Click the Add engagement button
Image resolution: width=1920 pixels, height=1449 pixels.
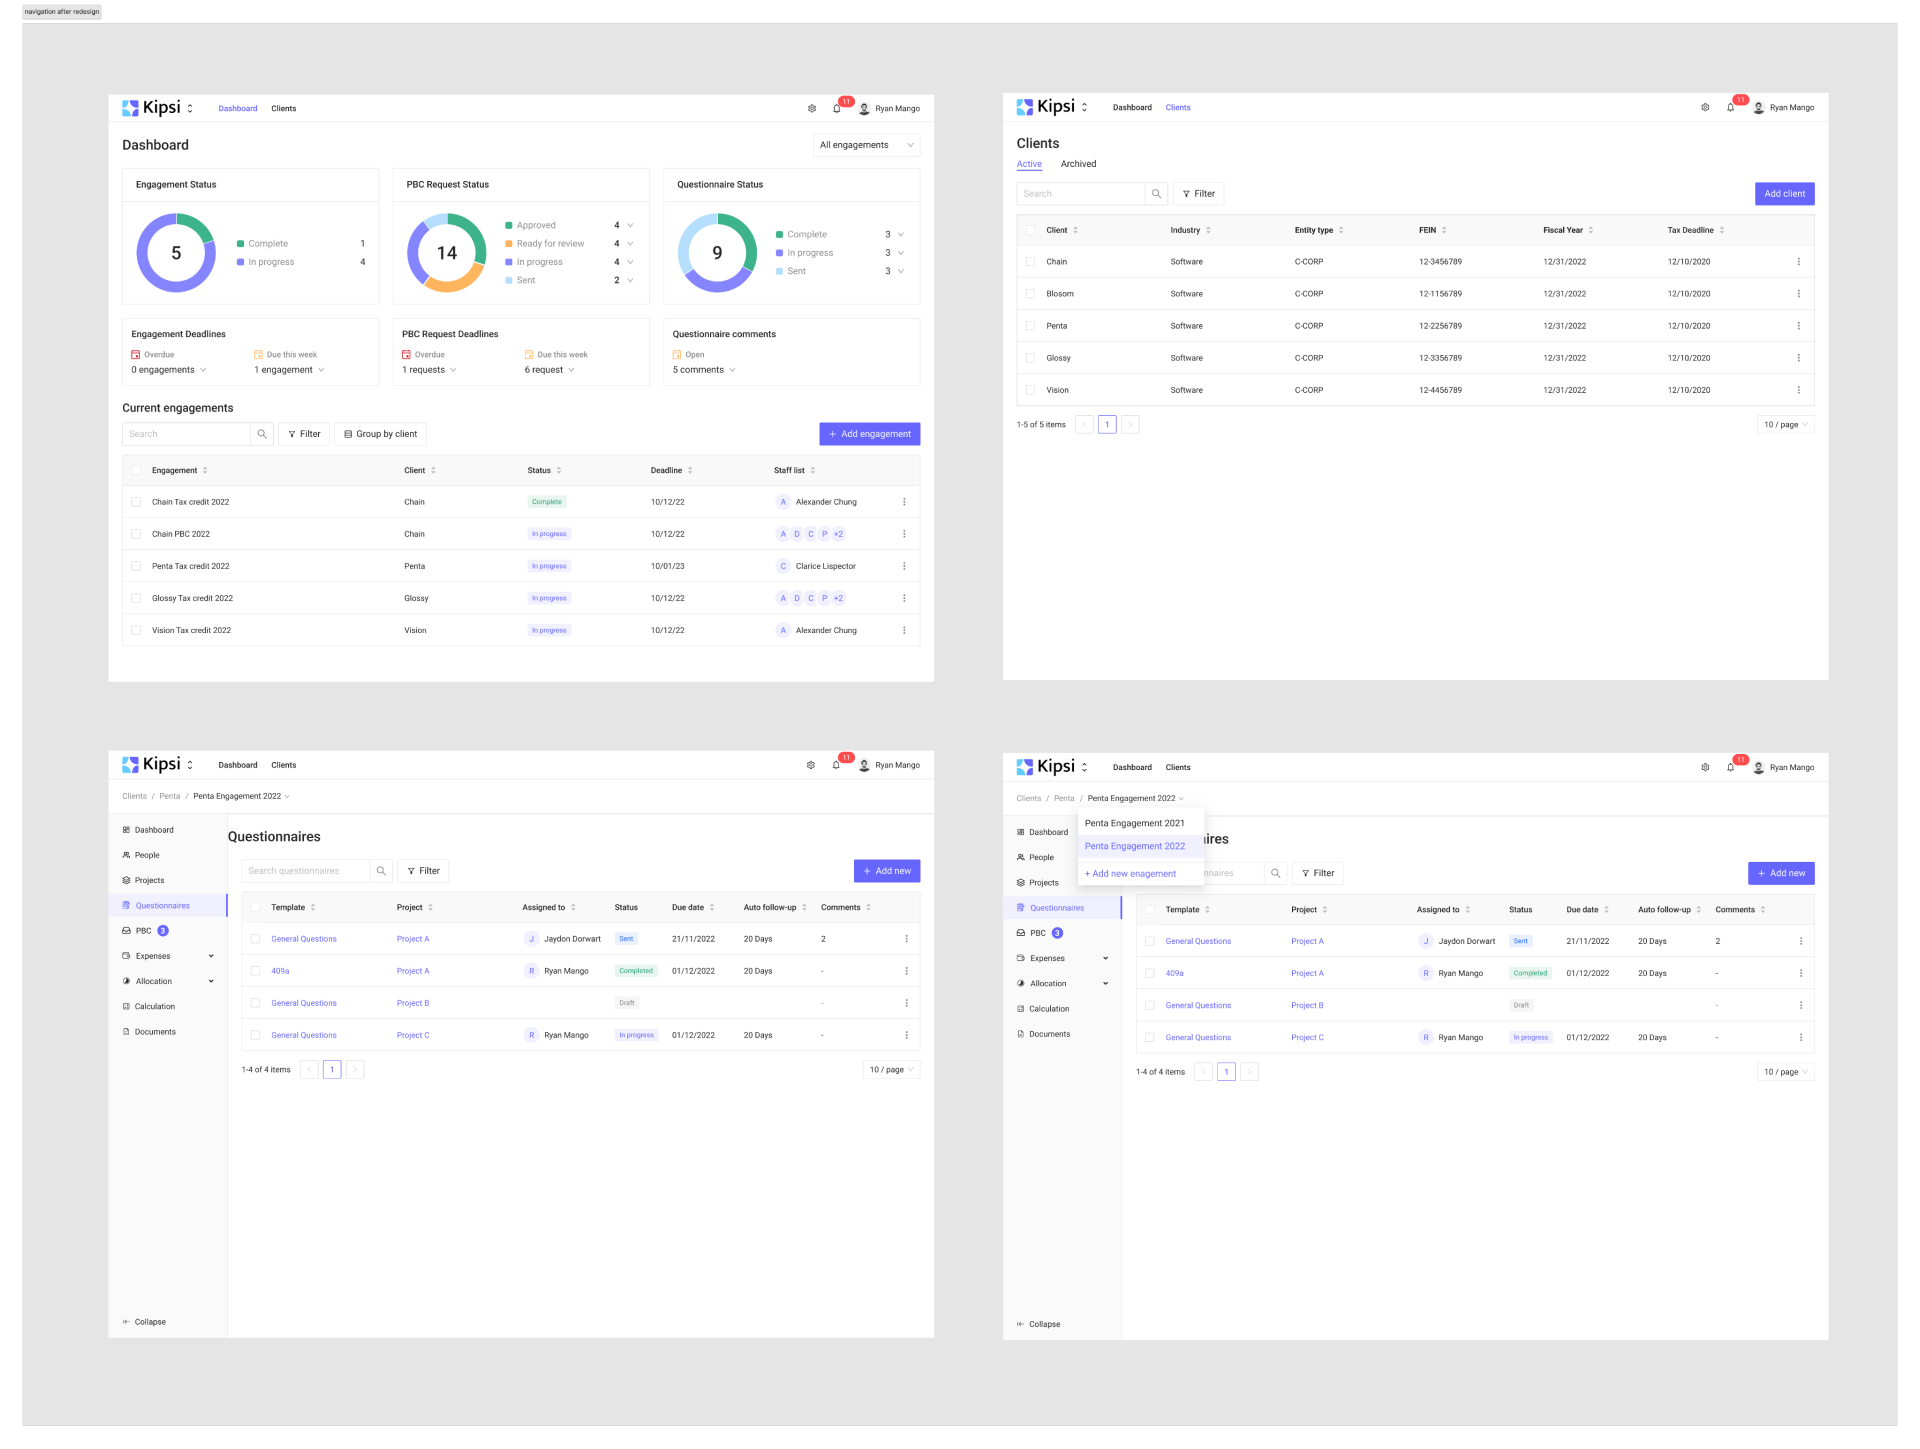click(869, 434)
